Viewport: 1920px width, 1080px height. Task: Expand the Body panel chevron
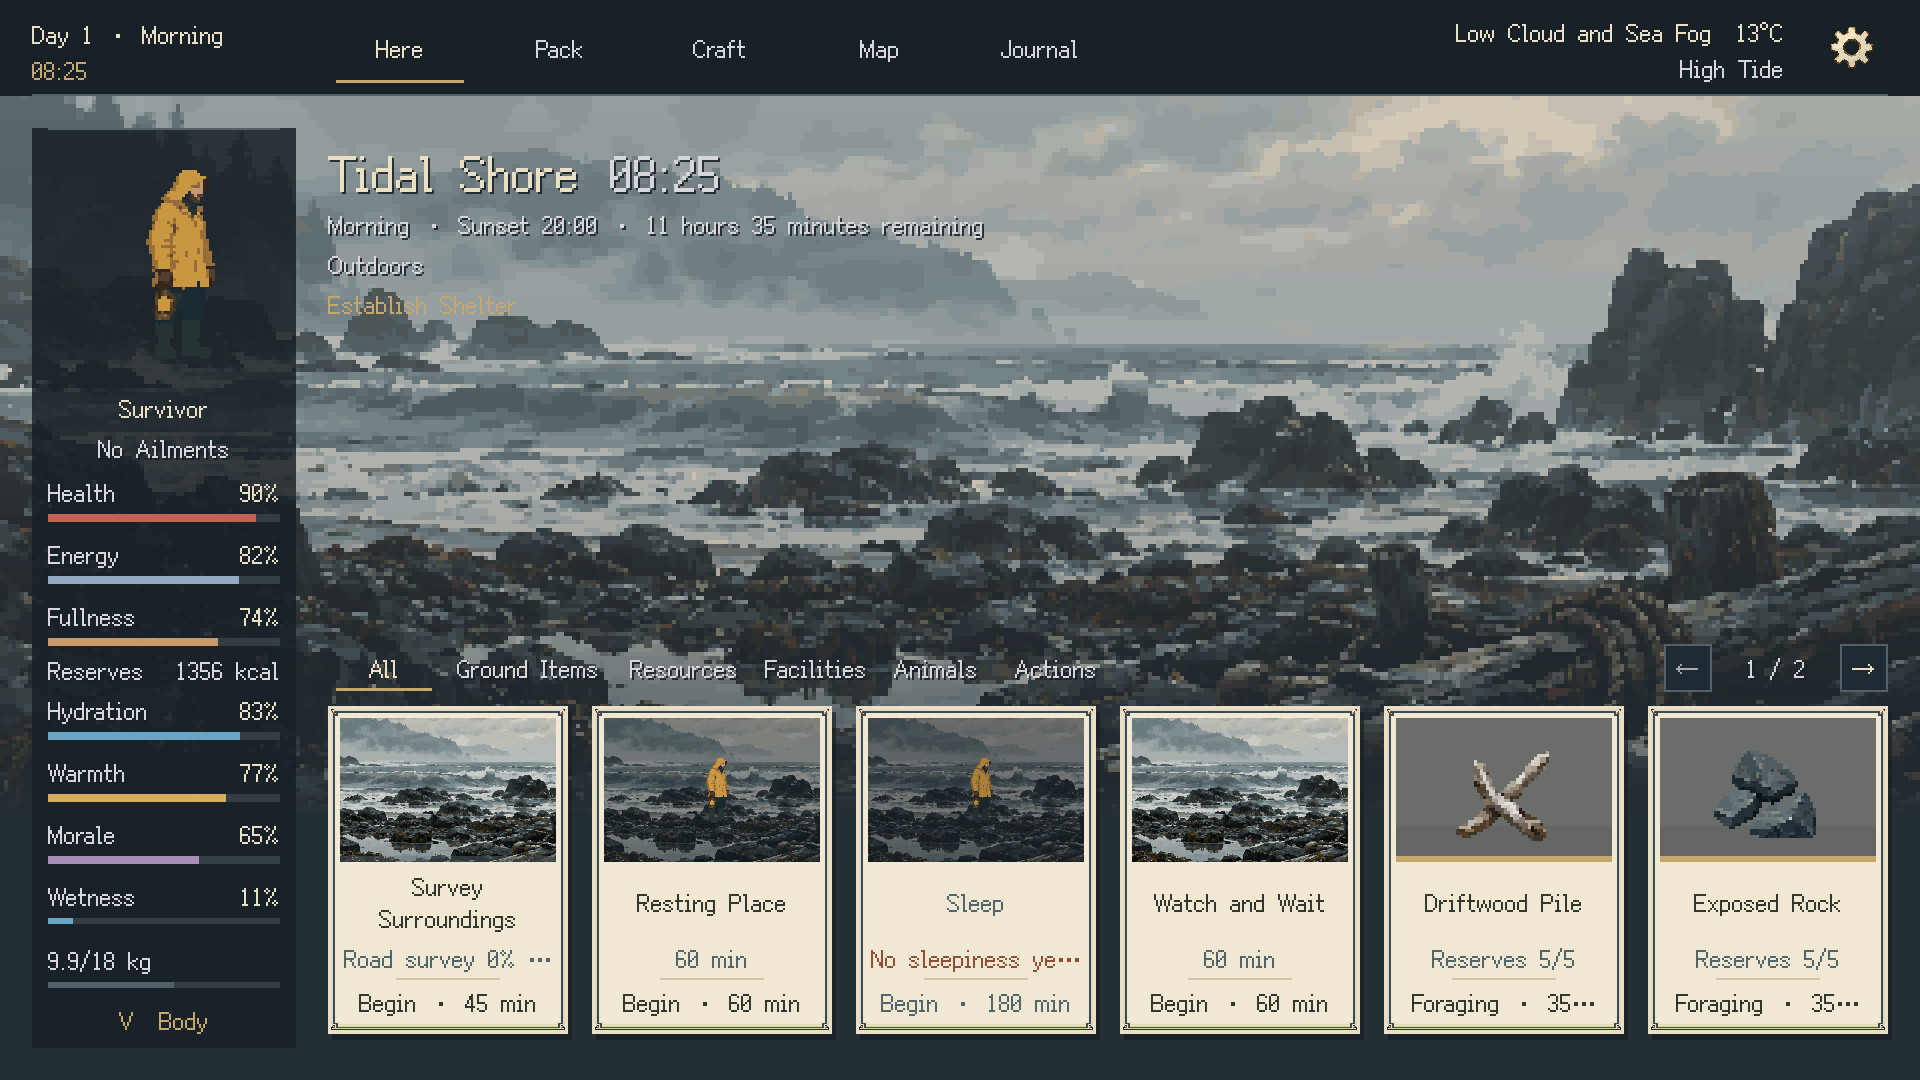click(126, 1022)
